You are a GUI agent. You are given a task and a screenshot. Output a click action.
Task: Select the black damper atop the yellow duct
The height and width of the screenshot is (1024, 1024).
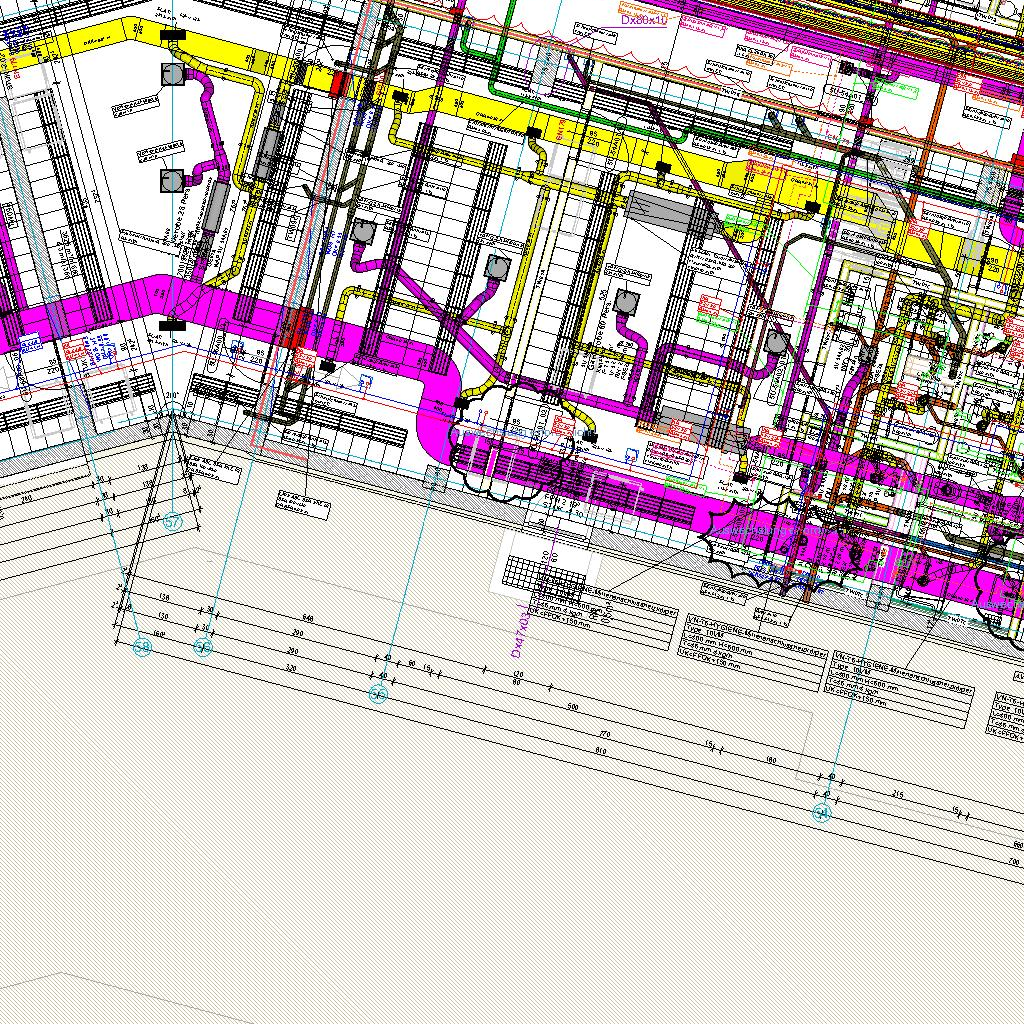[x=172, y=36]
